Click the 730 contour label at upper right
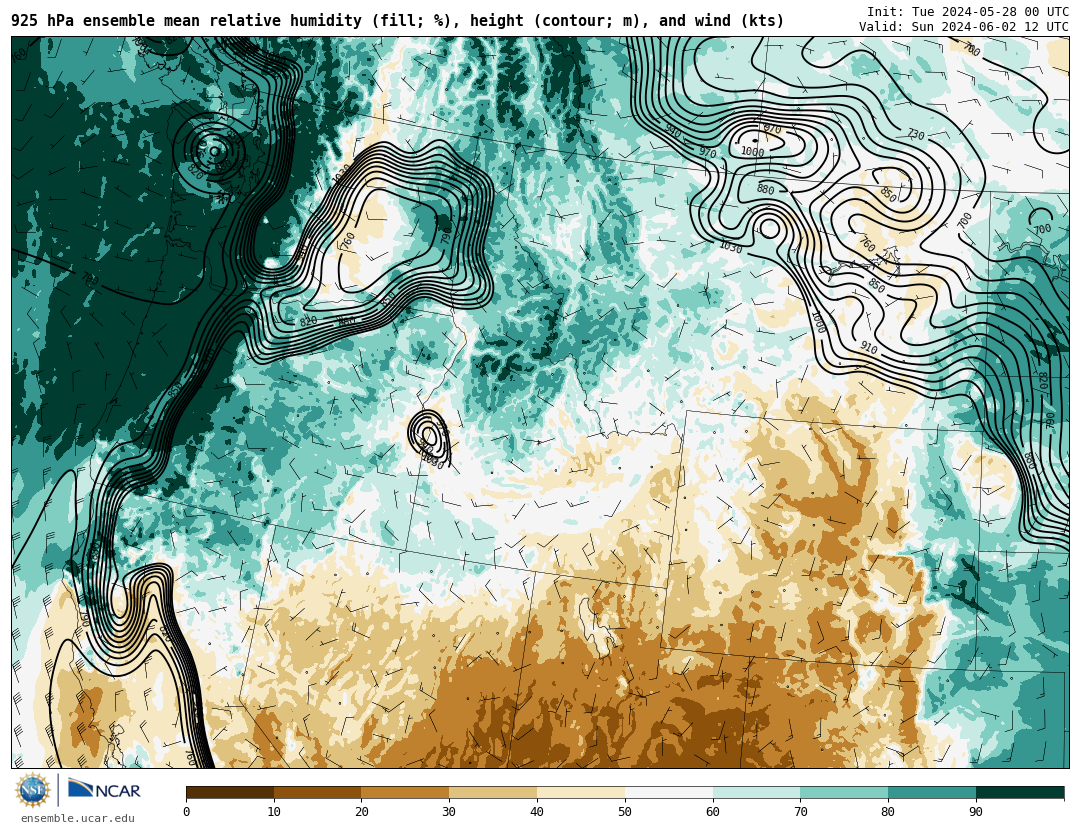1080x831 pixels. pyautogui.click(x=915, y=134)
